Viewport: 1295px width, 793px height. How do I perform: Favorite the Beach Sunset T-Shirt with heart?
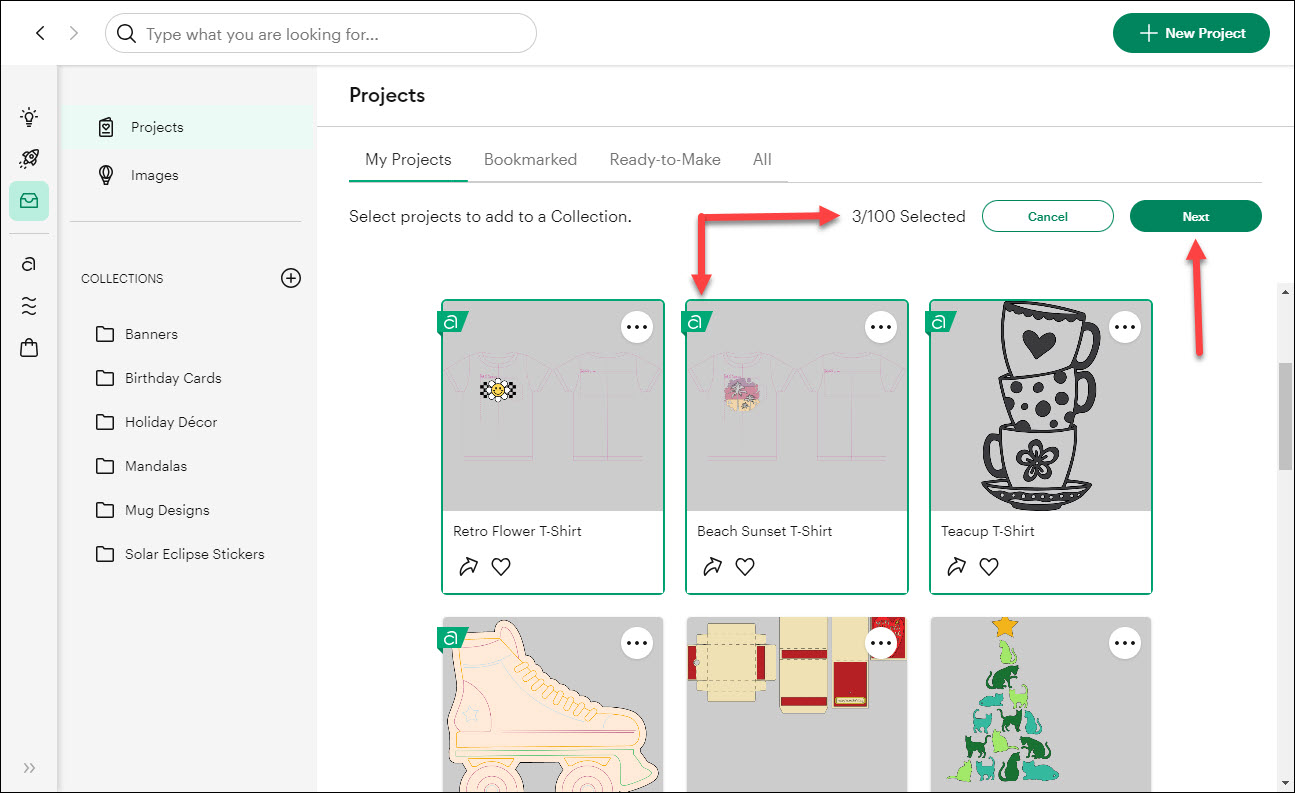point(745,567)
